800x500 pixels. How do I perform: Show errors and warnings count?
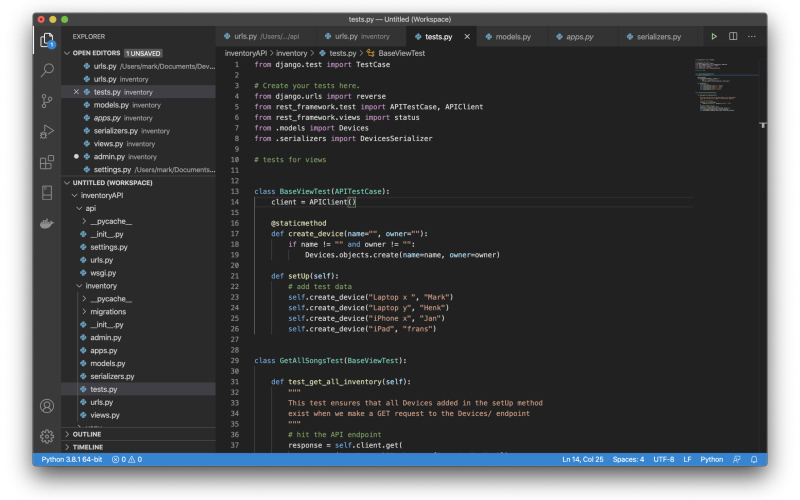click(x=127, y=460)
